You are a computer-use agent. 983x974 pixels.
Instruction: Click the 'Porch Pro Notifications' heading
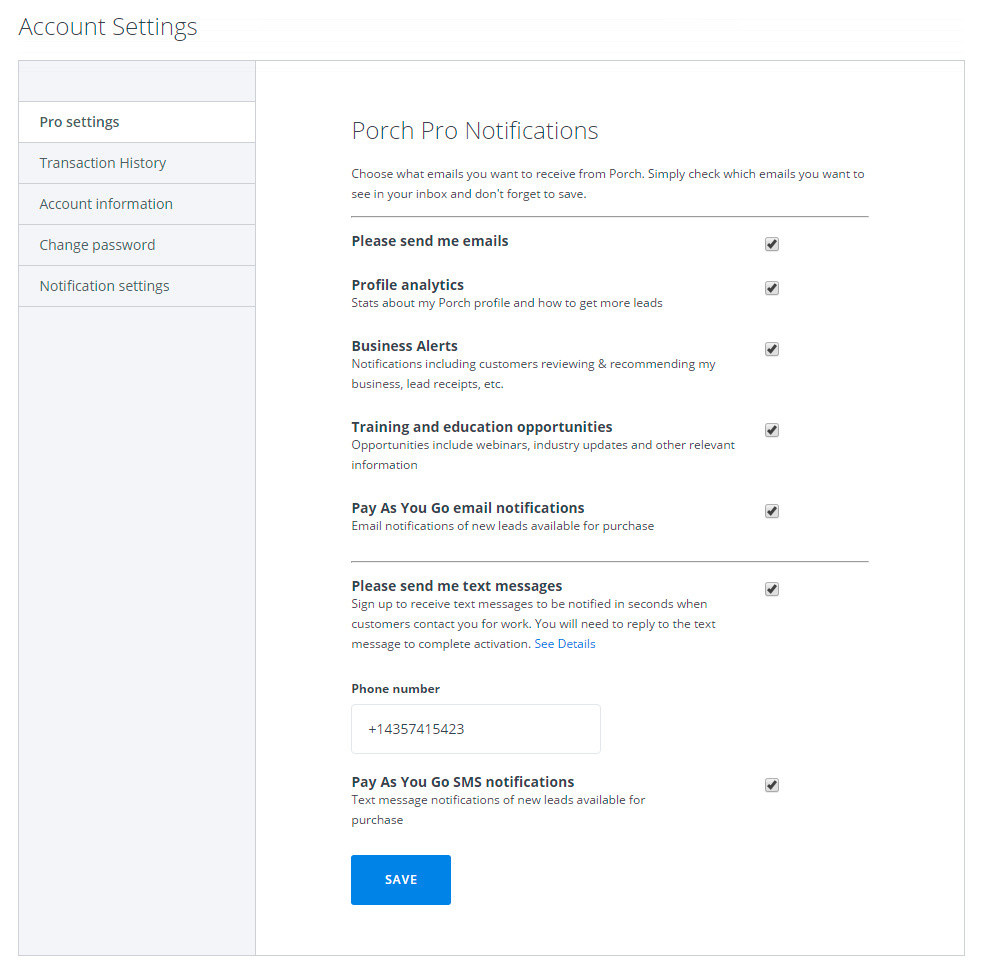(475, 130)
